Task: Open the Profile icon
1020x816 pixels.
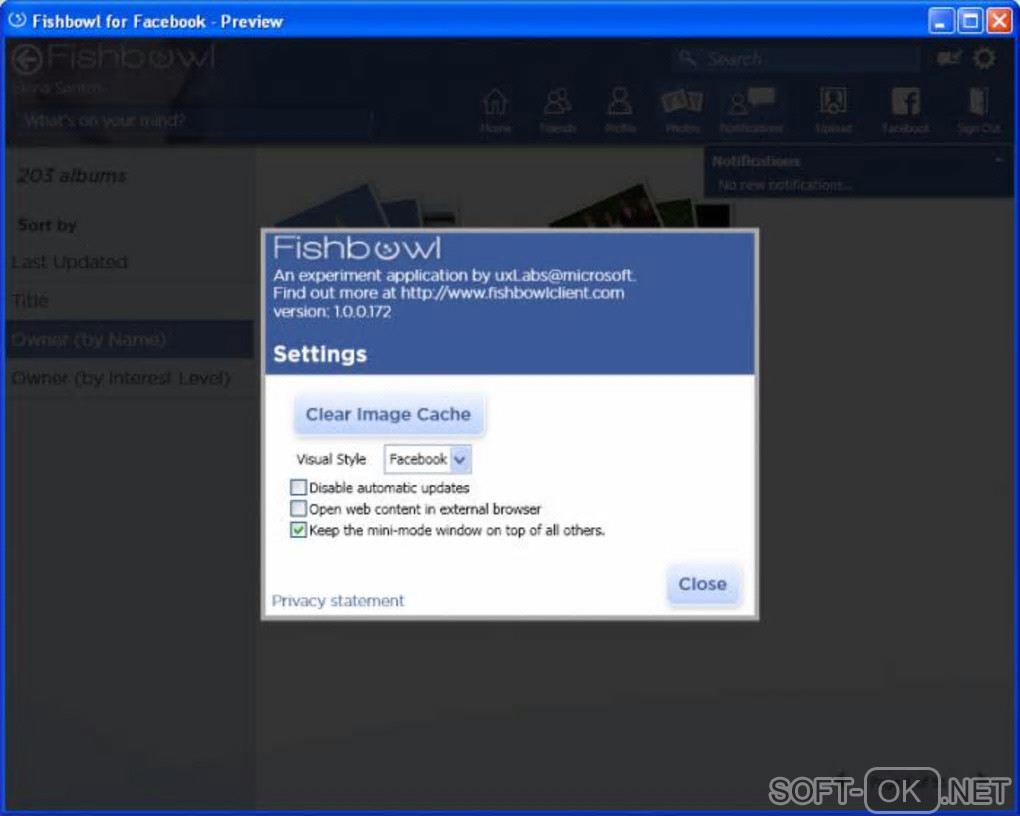Action: pyautogui.click(x=620, y=110)
